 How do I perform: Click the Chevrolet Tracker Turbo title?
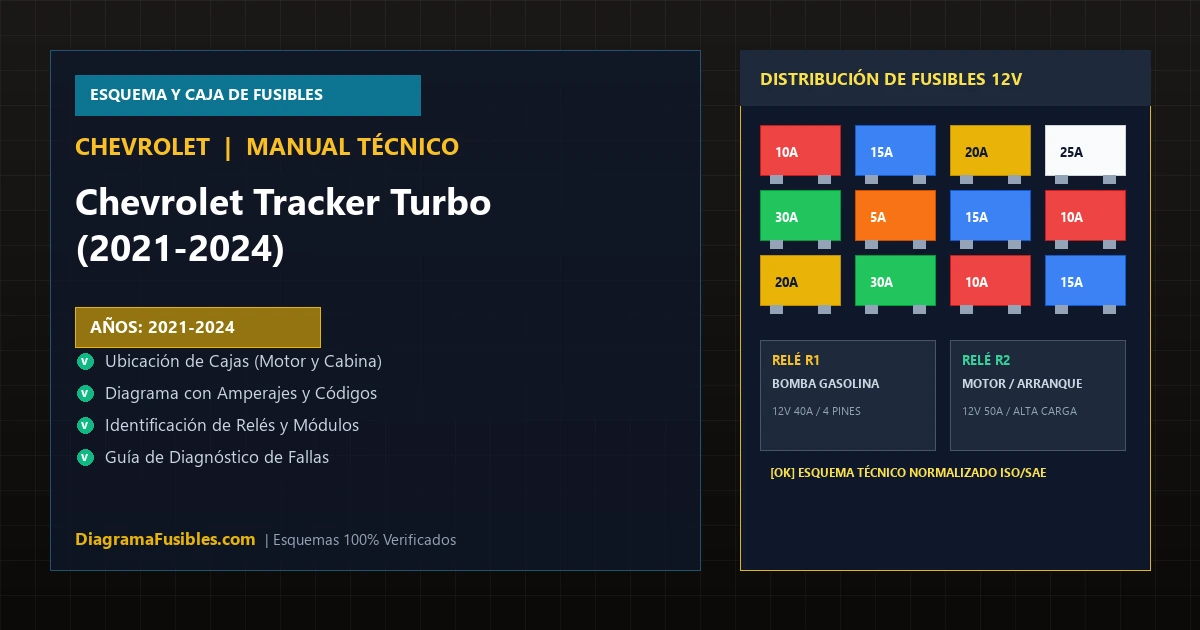coord(283,203)
